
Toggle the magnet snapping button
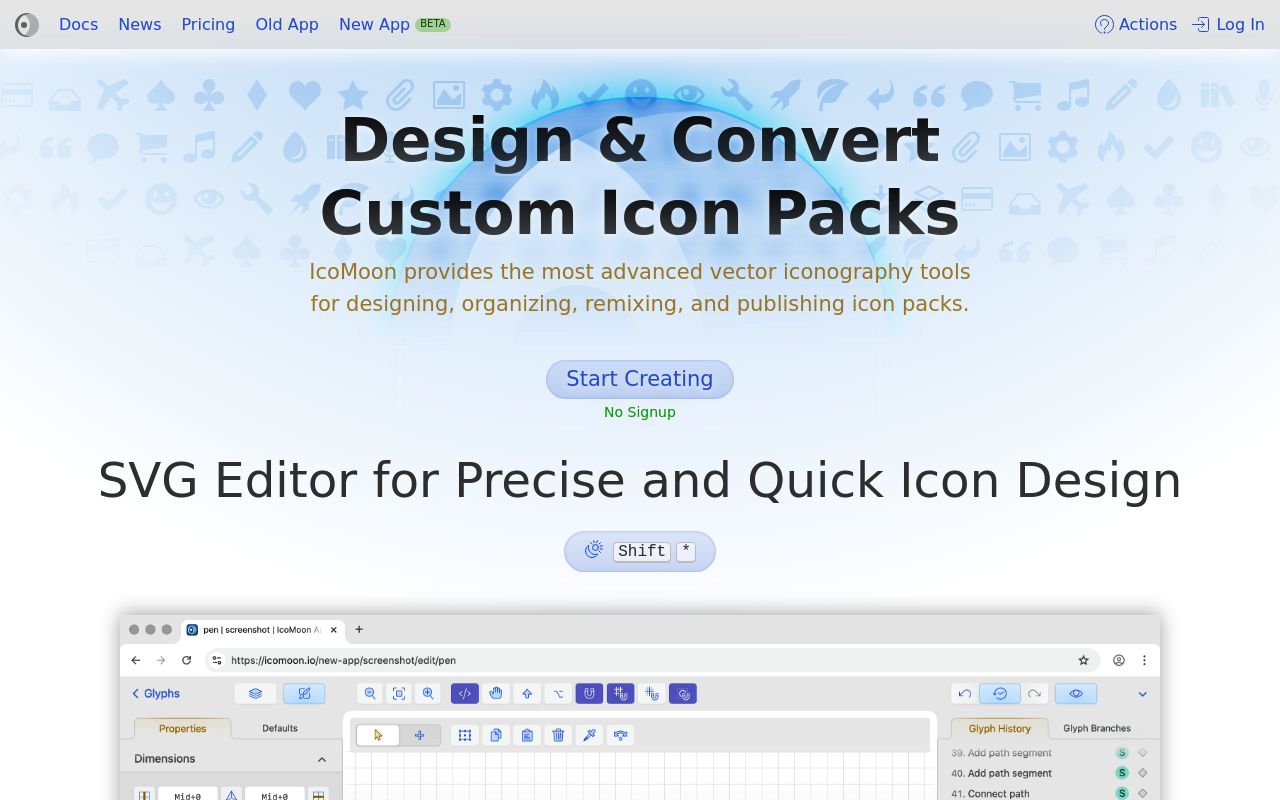tap(589, 693)
